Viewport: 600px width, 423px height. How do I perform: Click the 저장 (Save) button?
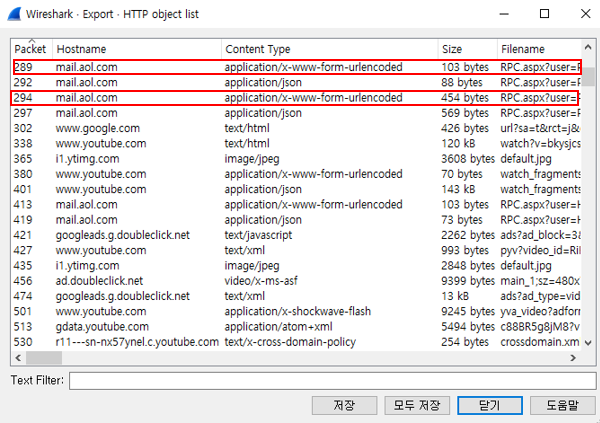tap(344, 405)
